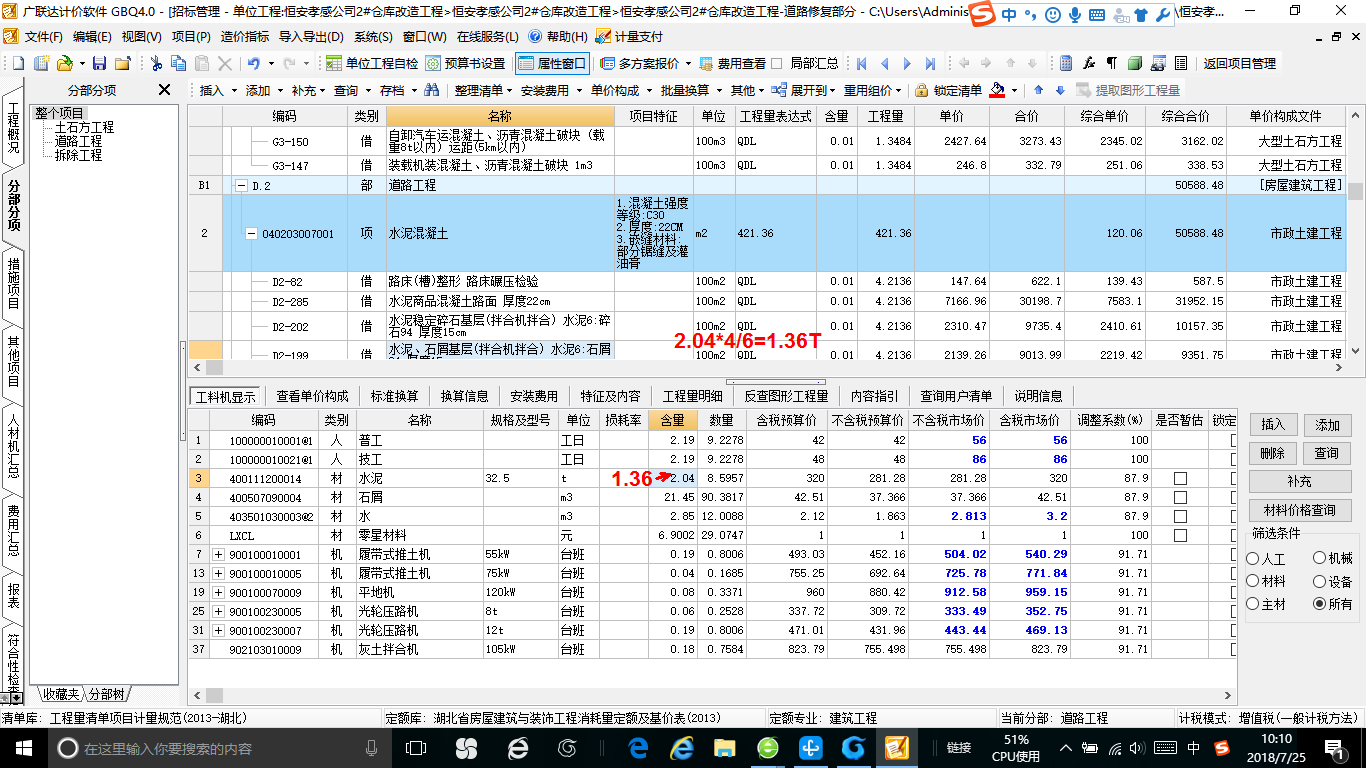Close the 分部分项 side panel

(165, 90)
